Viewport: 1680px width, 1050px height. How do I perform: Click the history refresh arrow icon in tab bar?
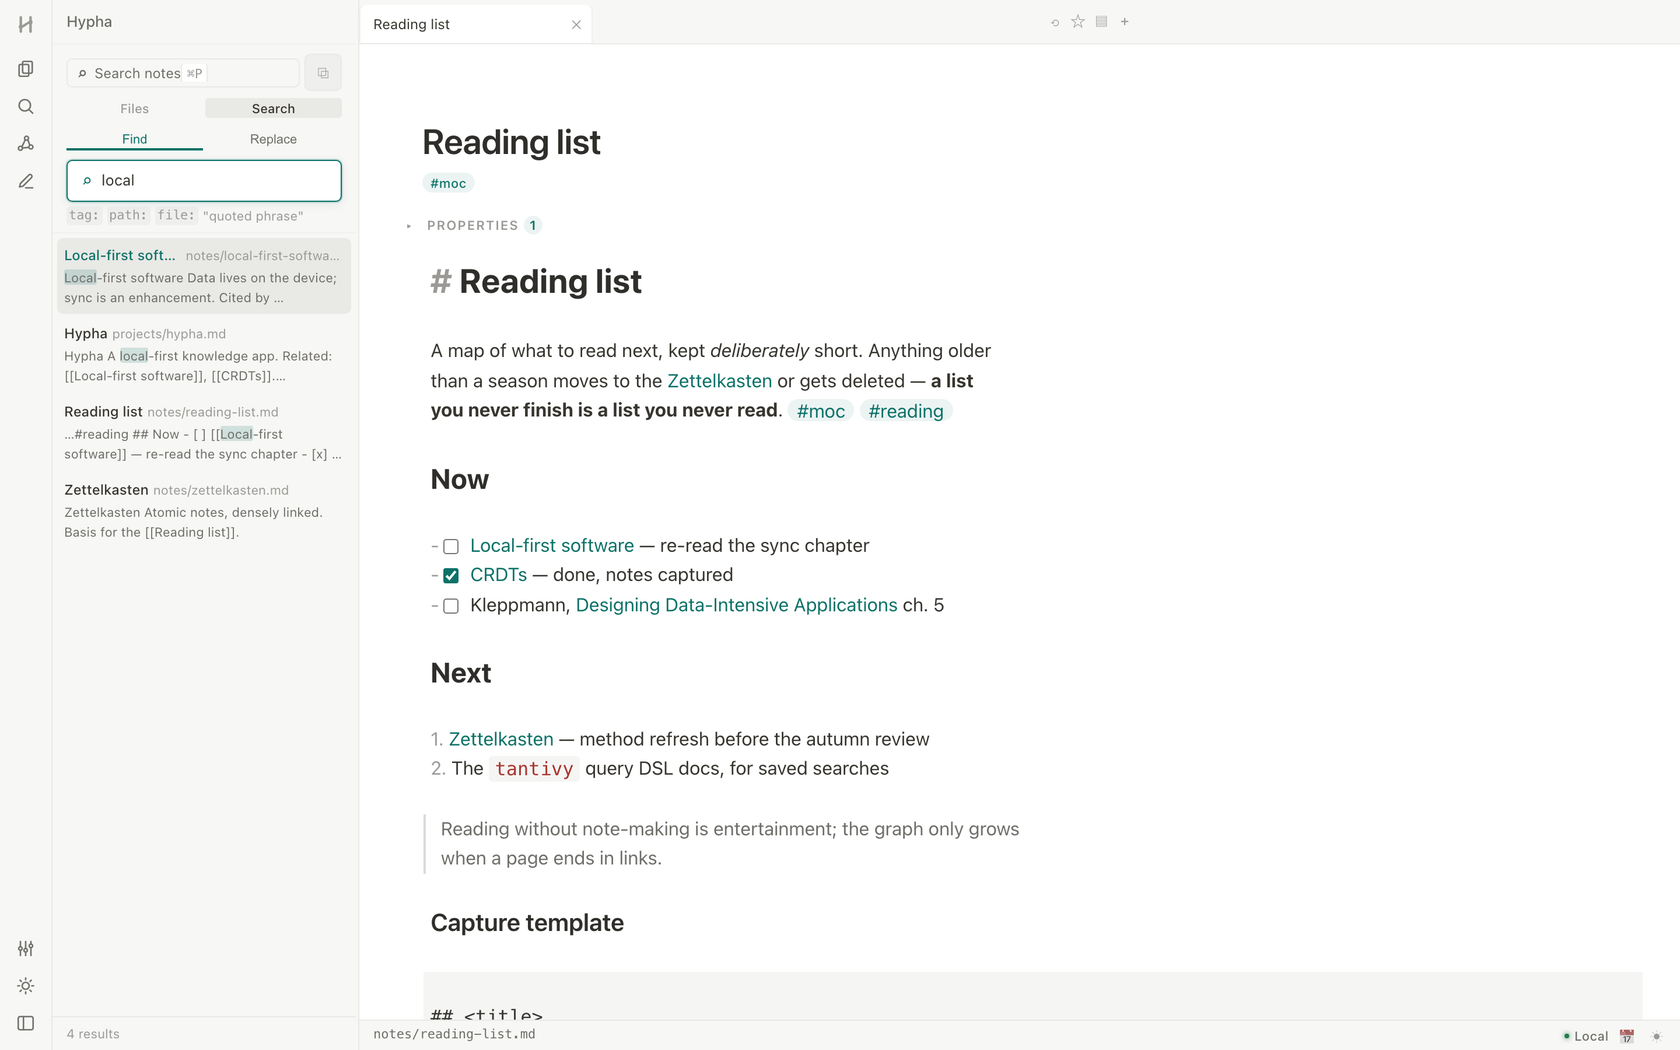1055,22
